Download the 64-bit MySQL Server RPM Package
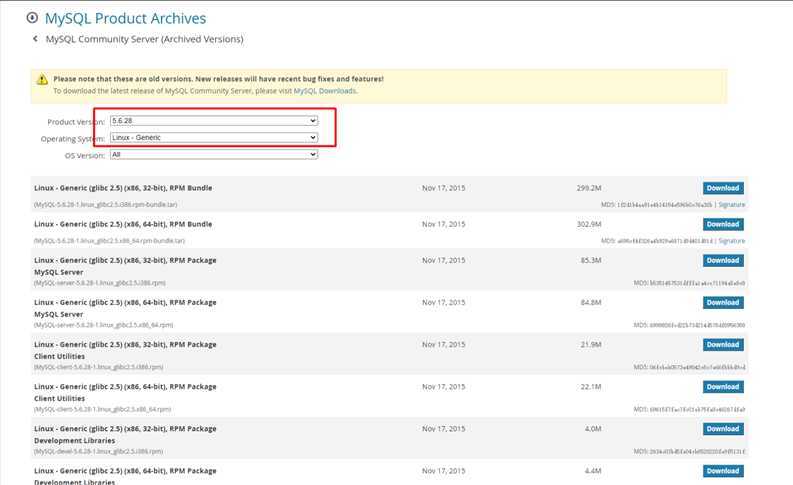The height and width of the screenshot is (485, 793). (x=723, y=302)
